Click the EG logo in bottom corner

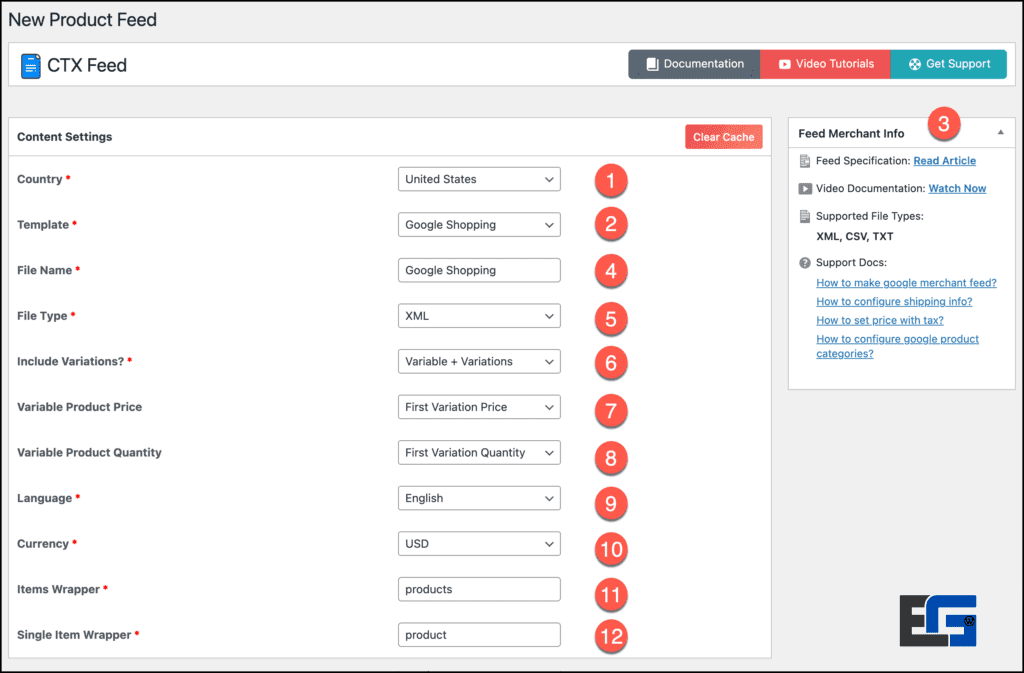(937, 621)
